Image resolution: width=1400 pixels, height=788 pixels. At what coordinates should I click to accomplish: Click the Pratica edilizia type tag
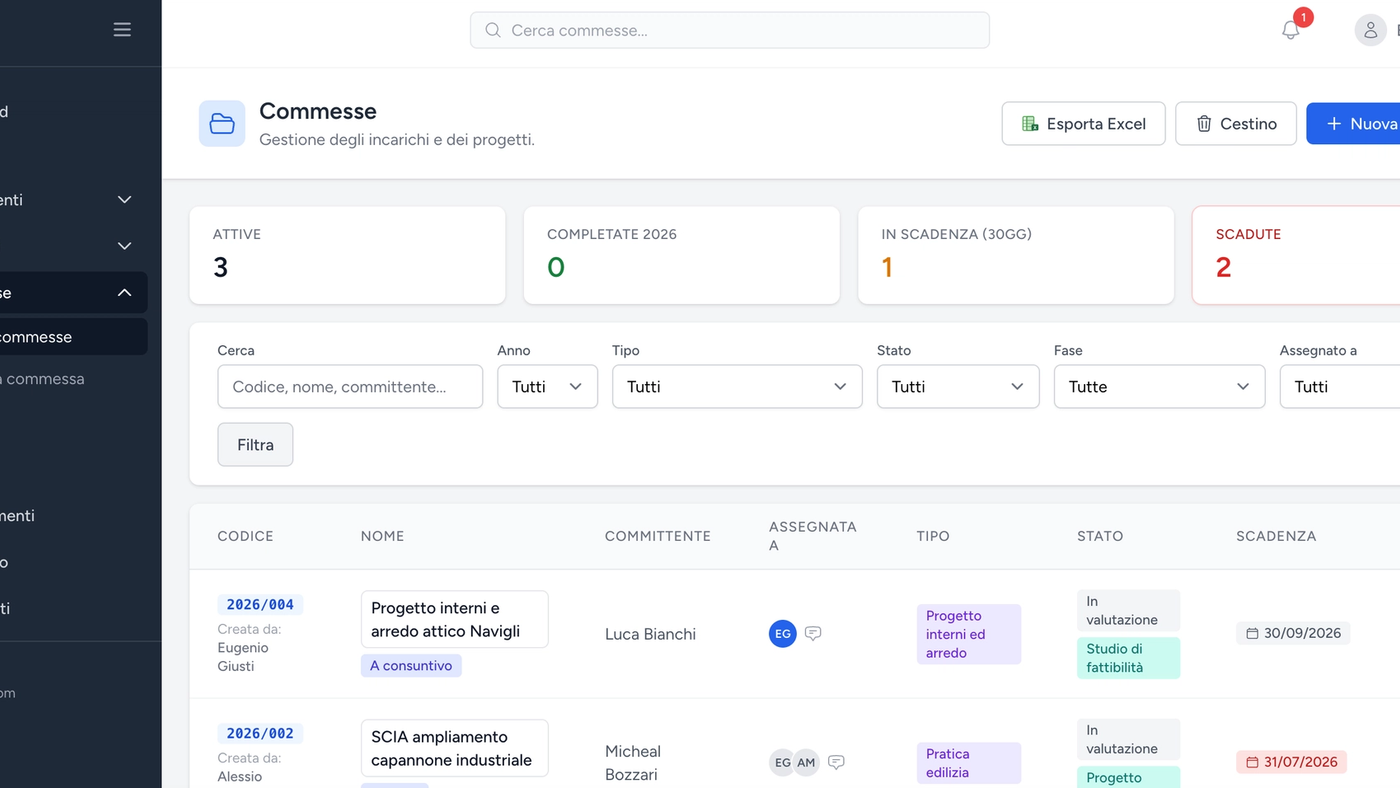pyautogui.click(x=968, y=763)
